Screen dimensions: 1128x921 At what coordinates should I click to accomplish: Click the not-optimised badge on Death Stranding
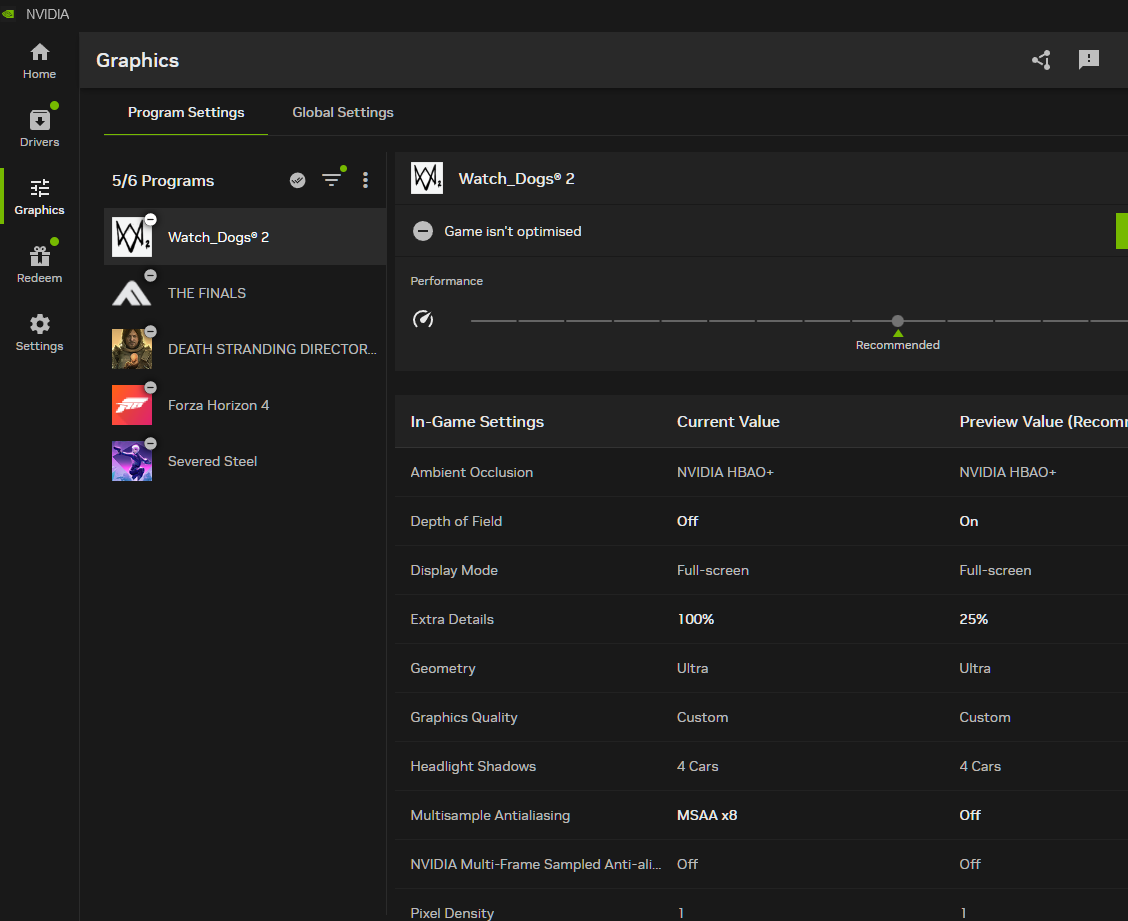pos(150,332)
